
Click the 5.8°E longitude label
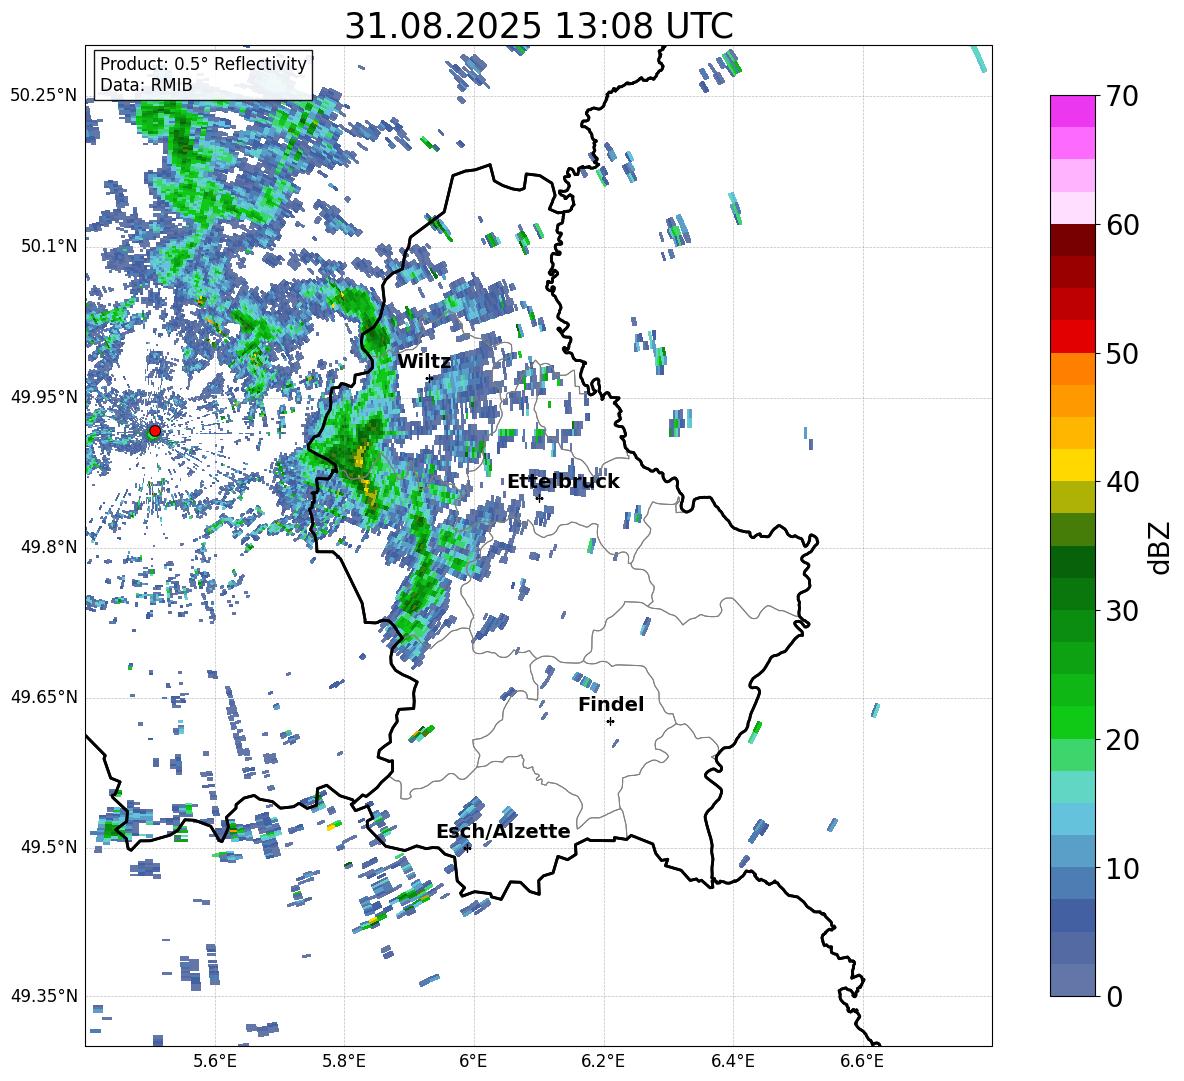click(x=344, y=1061)
